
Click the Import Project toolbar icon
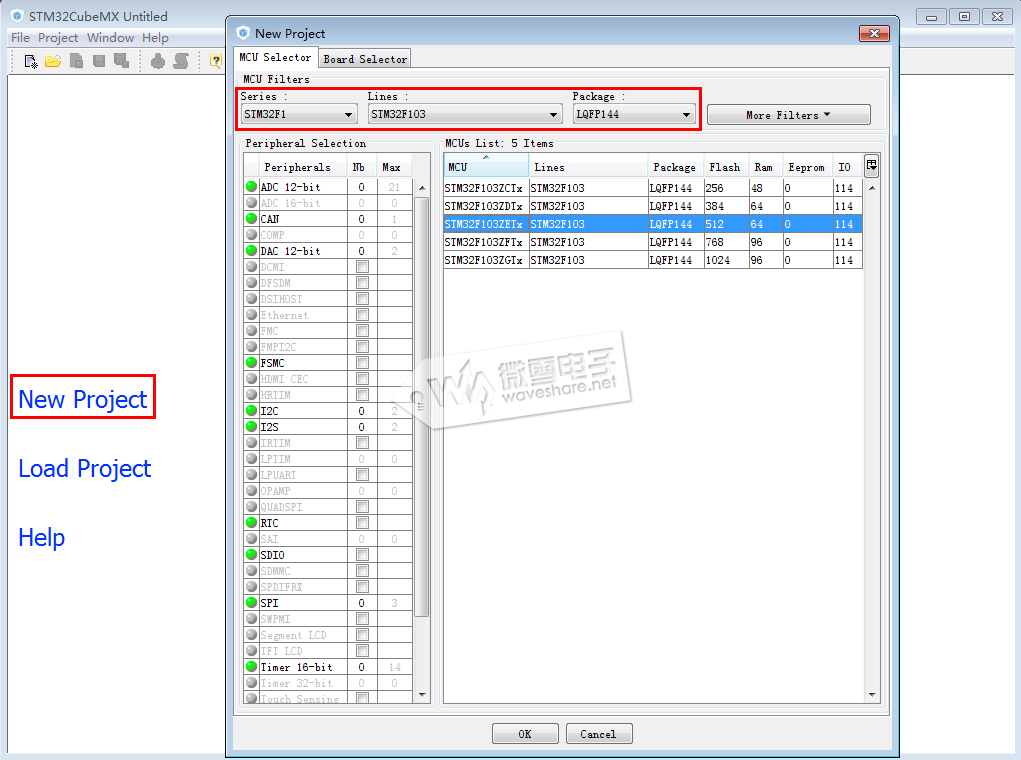76,61
